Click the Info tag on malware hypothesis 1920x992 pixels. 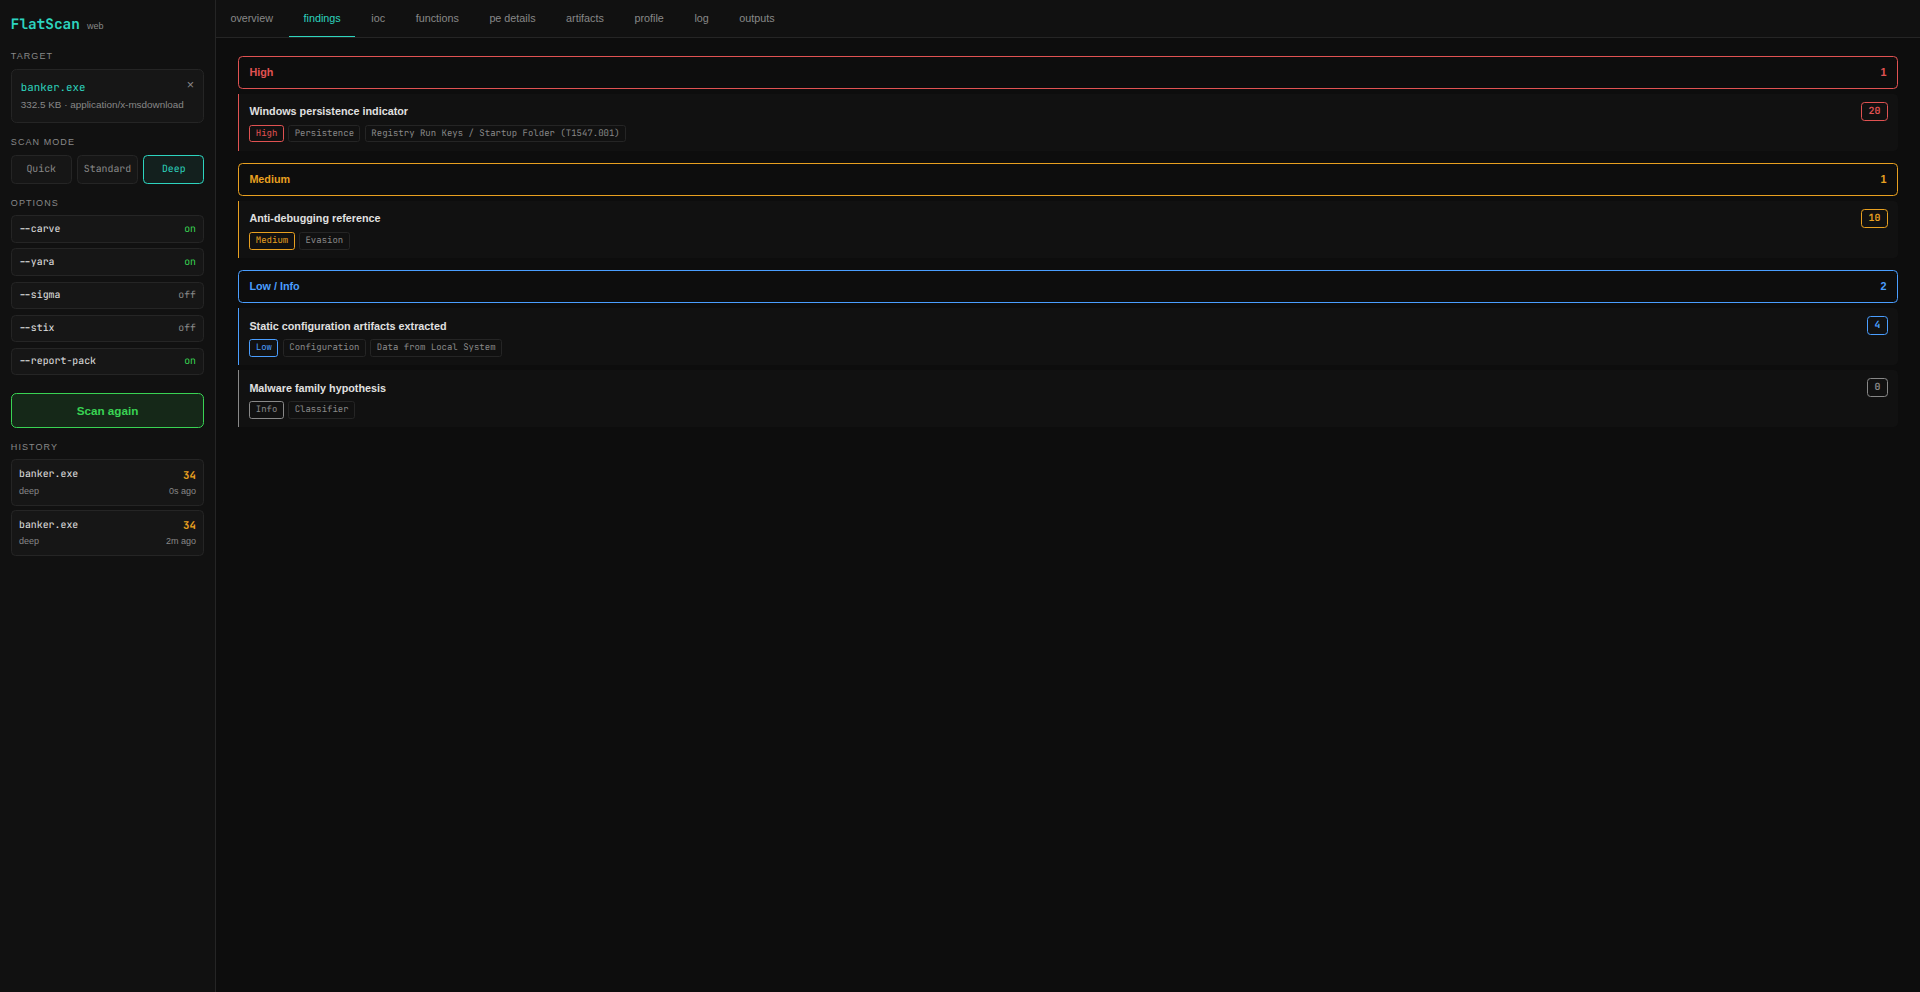[266, 409]
